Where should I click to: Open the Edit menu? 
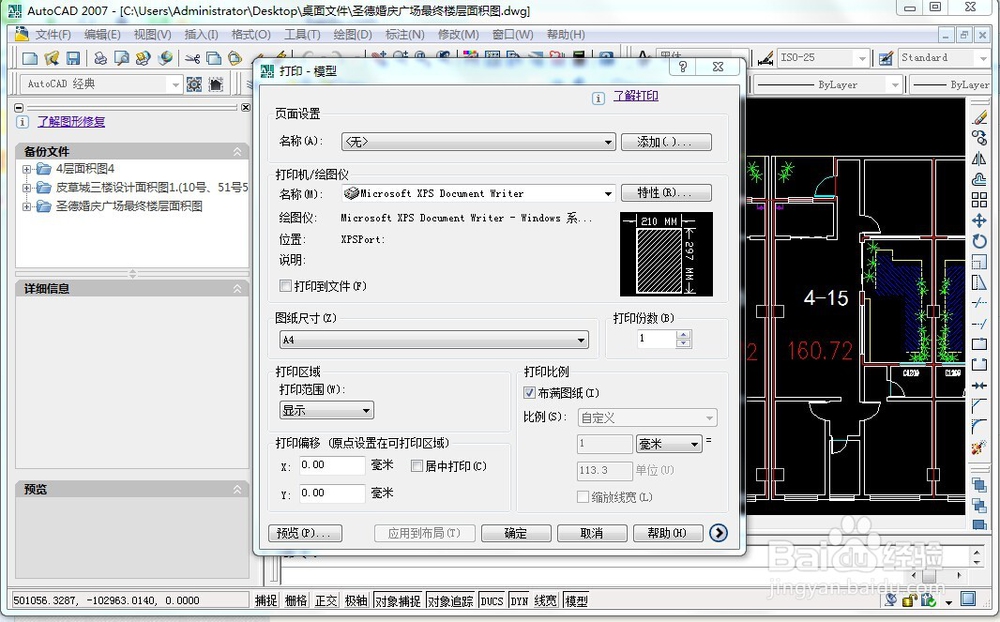[102, 34]
